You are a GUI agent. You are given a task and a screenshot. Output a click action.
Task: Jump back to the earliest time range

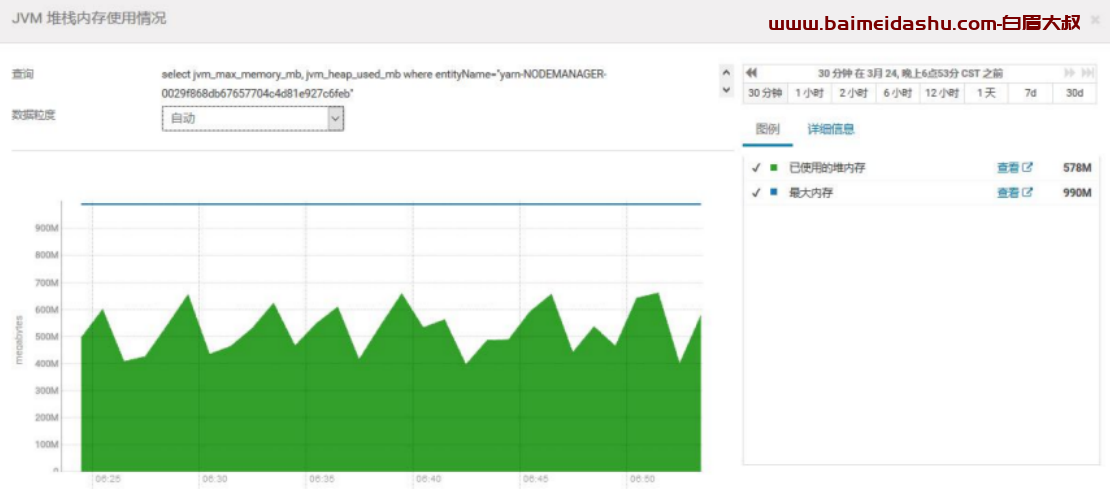tap(752, 73)
